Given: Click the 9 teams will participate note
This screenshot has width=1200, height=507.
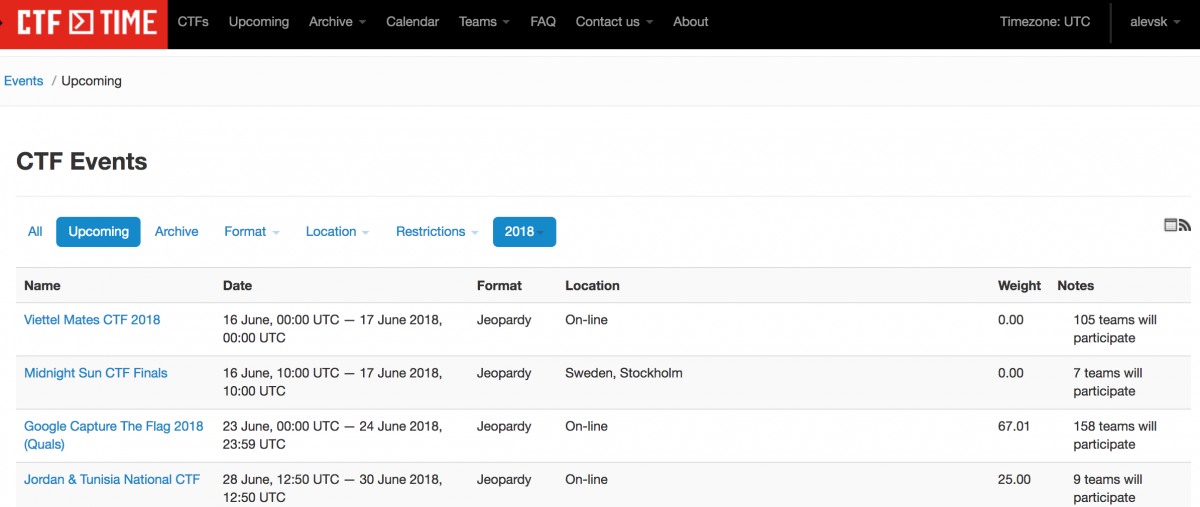Looking at the screenshot, I should [1107, 488].
